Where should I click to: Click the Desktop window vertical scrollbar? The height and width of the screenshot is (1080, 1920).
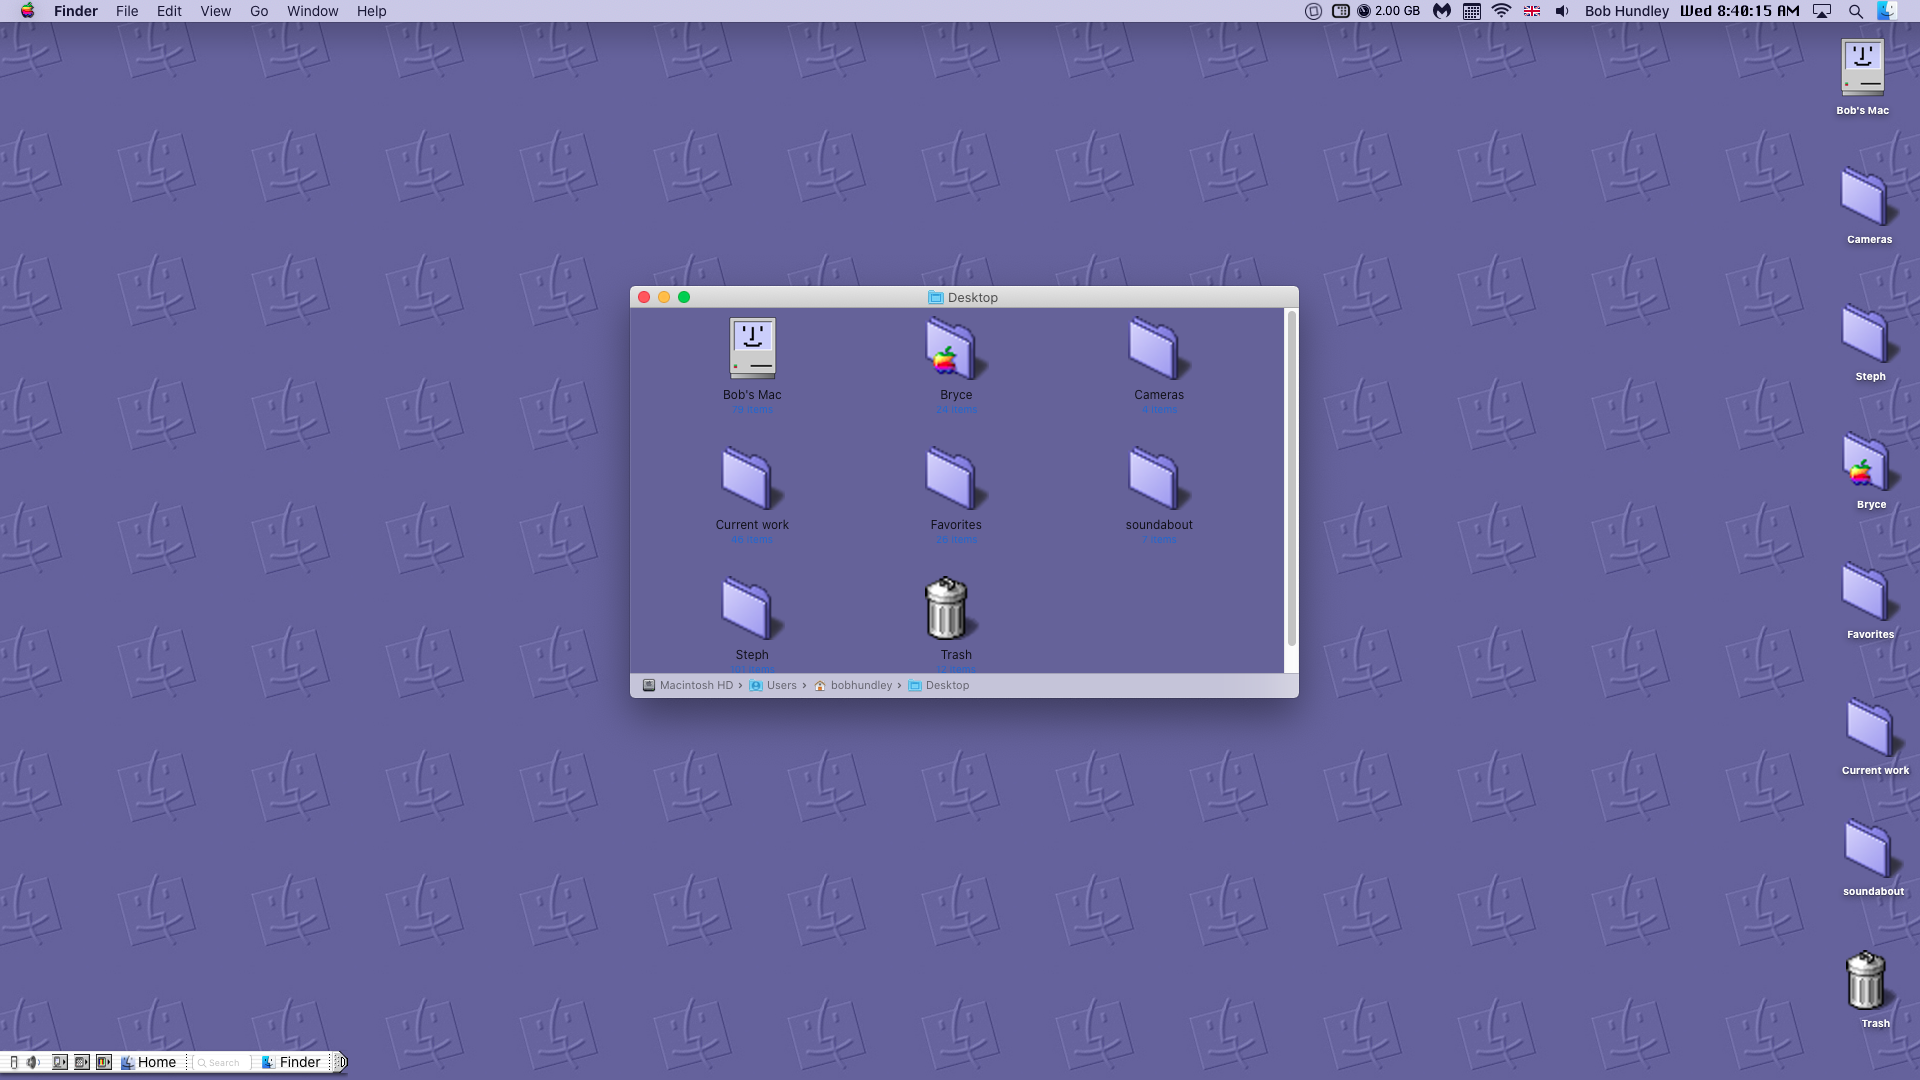click(x=1291, y=480)
